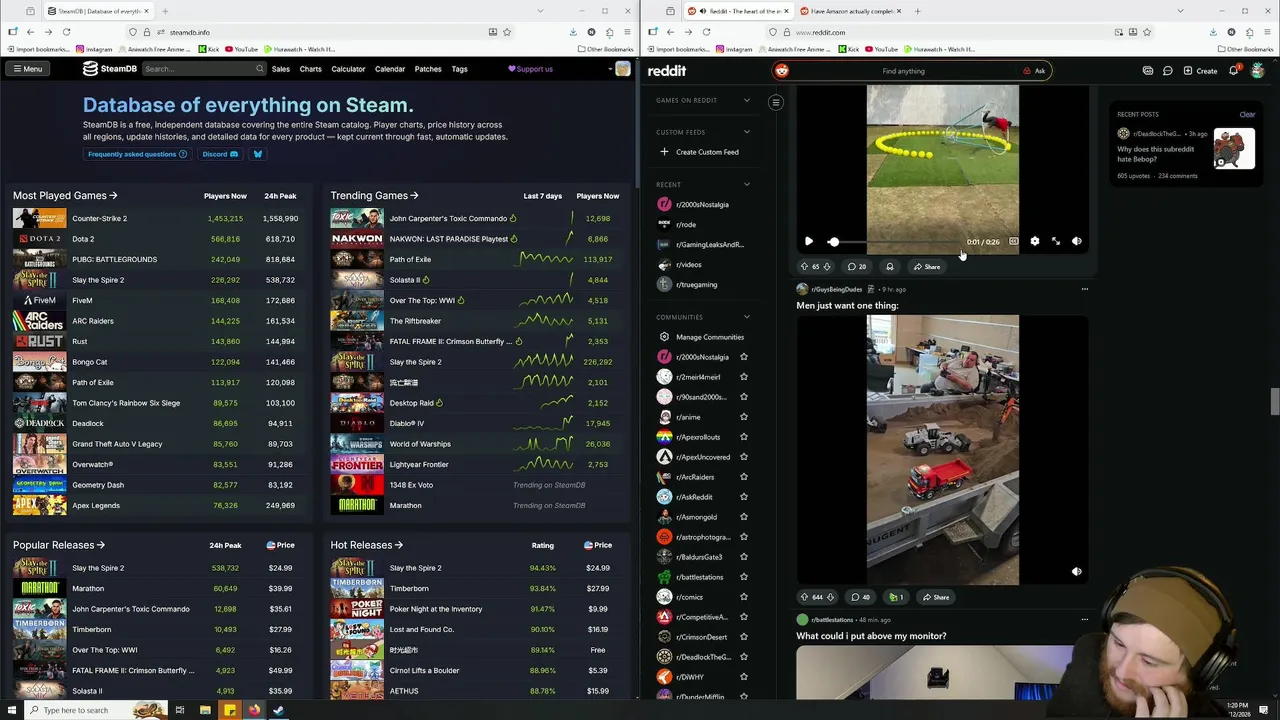Open SteamDB Charts page
Viewport: 1280px width, 720px height.
click(310, 69)
